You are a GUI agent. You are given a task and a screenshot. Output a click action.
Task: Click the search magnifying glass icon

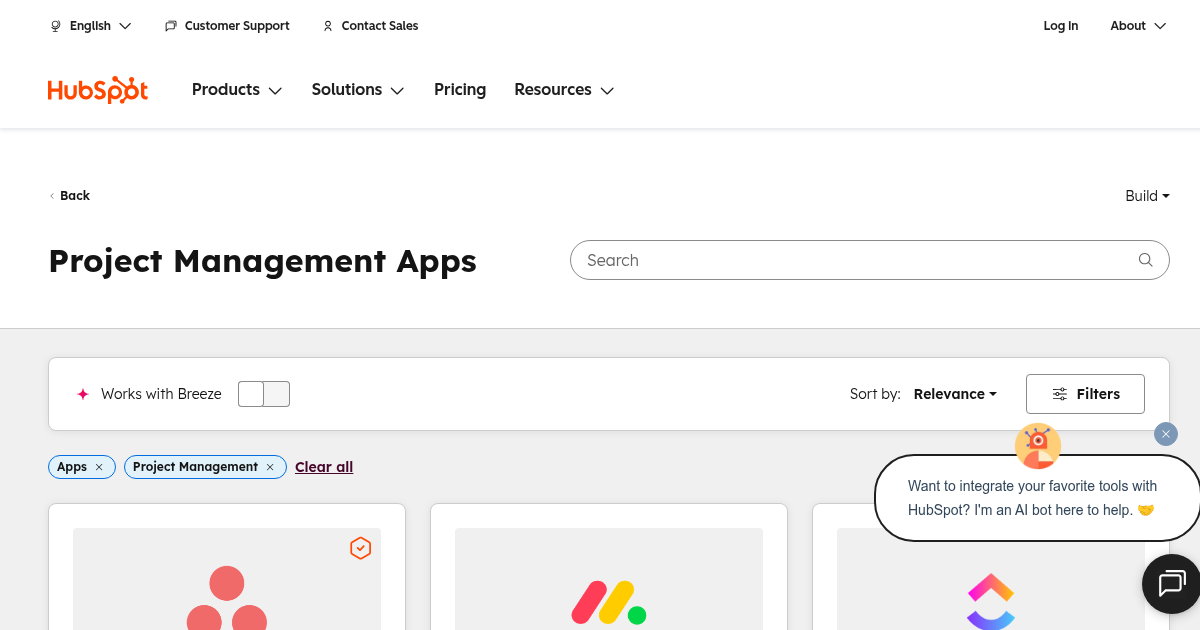(1144, 259)
